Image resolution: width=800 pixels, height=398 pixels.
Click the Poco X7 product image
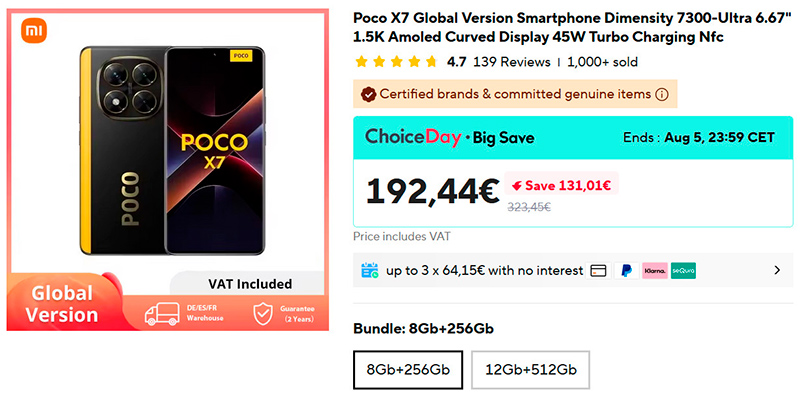172,151
